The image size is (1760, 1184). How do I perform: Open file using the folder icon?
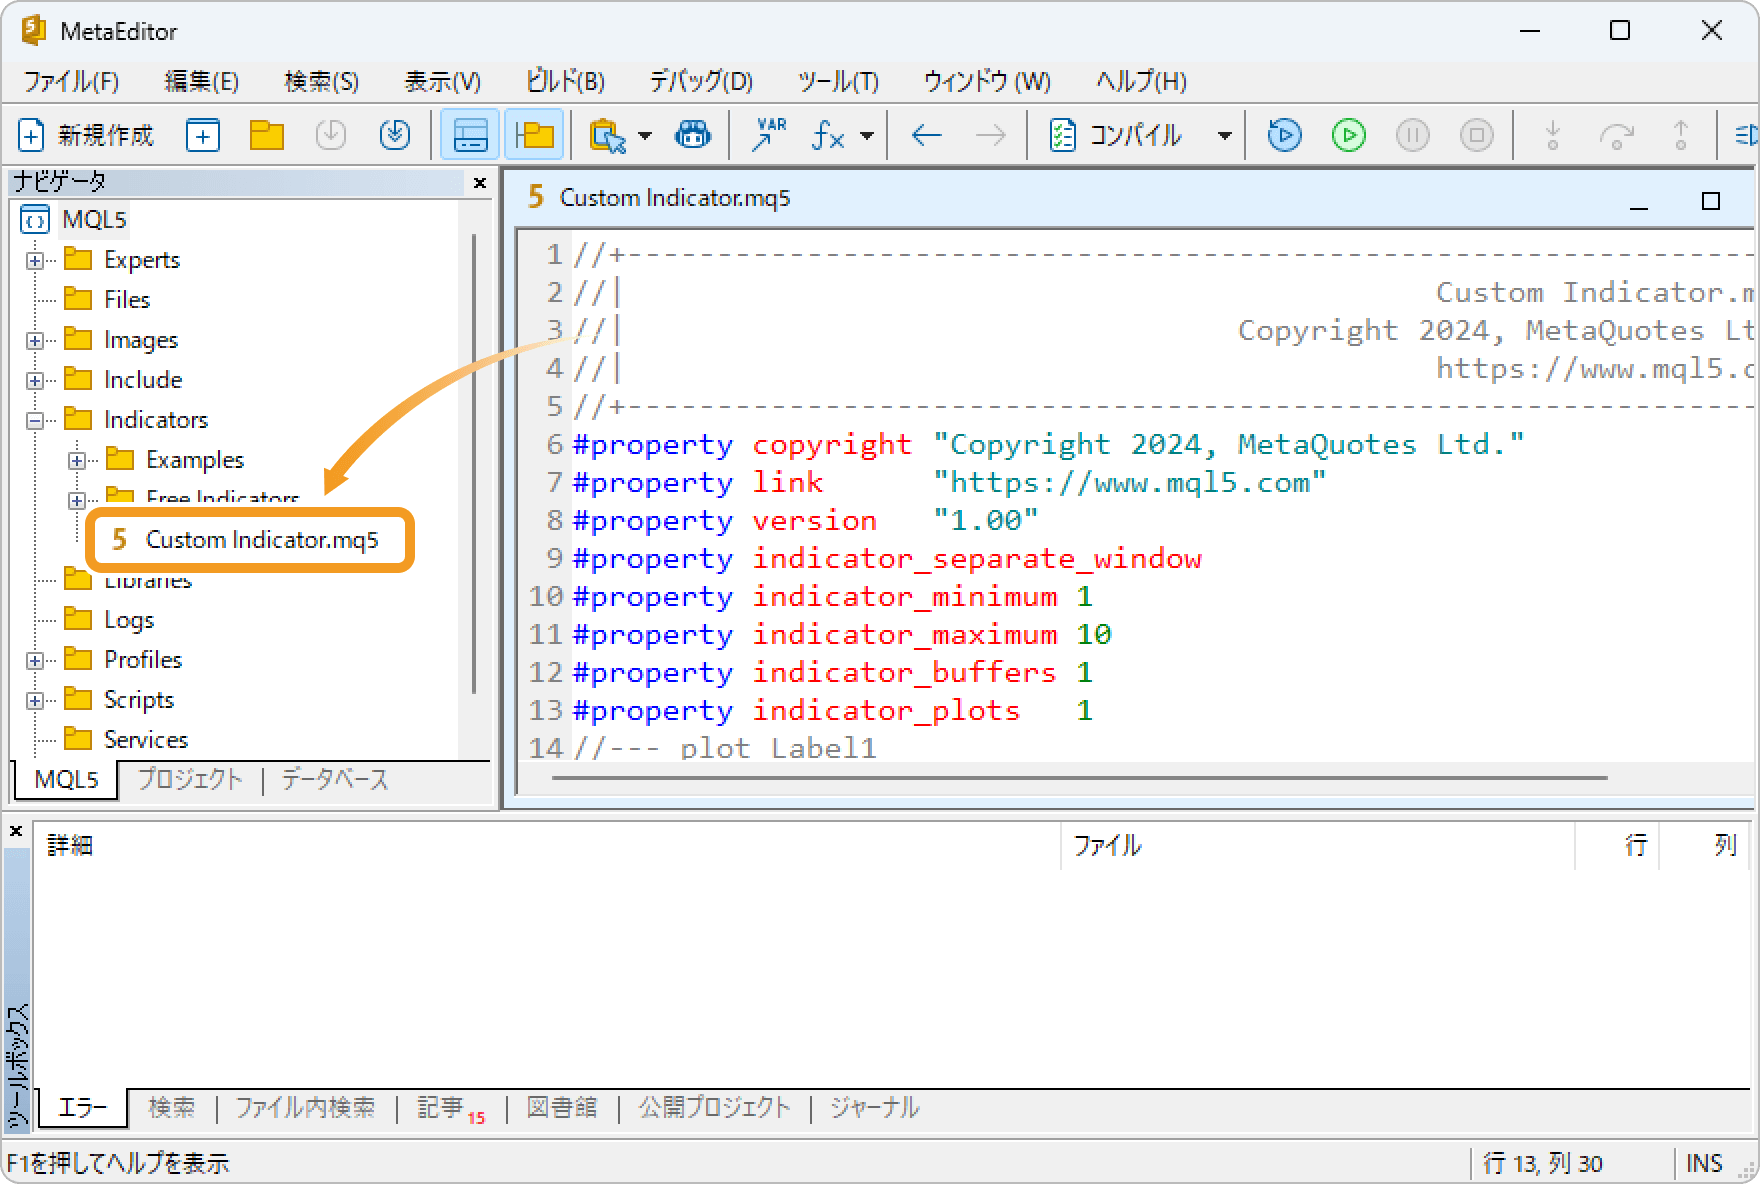point(267,135)
